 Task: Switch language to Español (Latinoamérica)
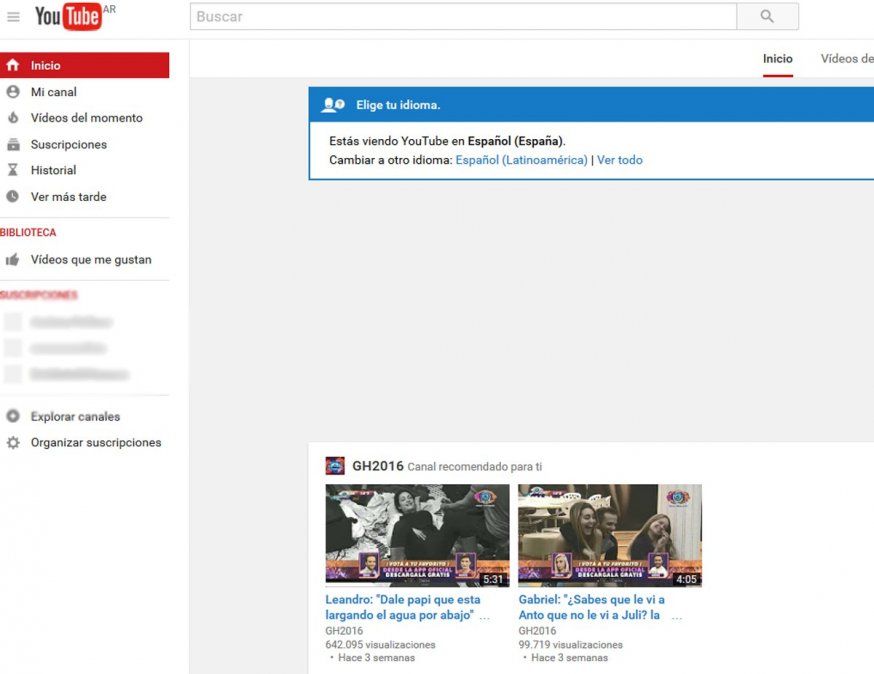521,160
